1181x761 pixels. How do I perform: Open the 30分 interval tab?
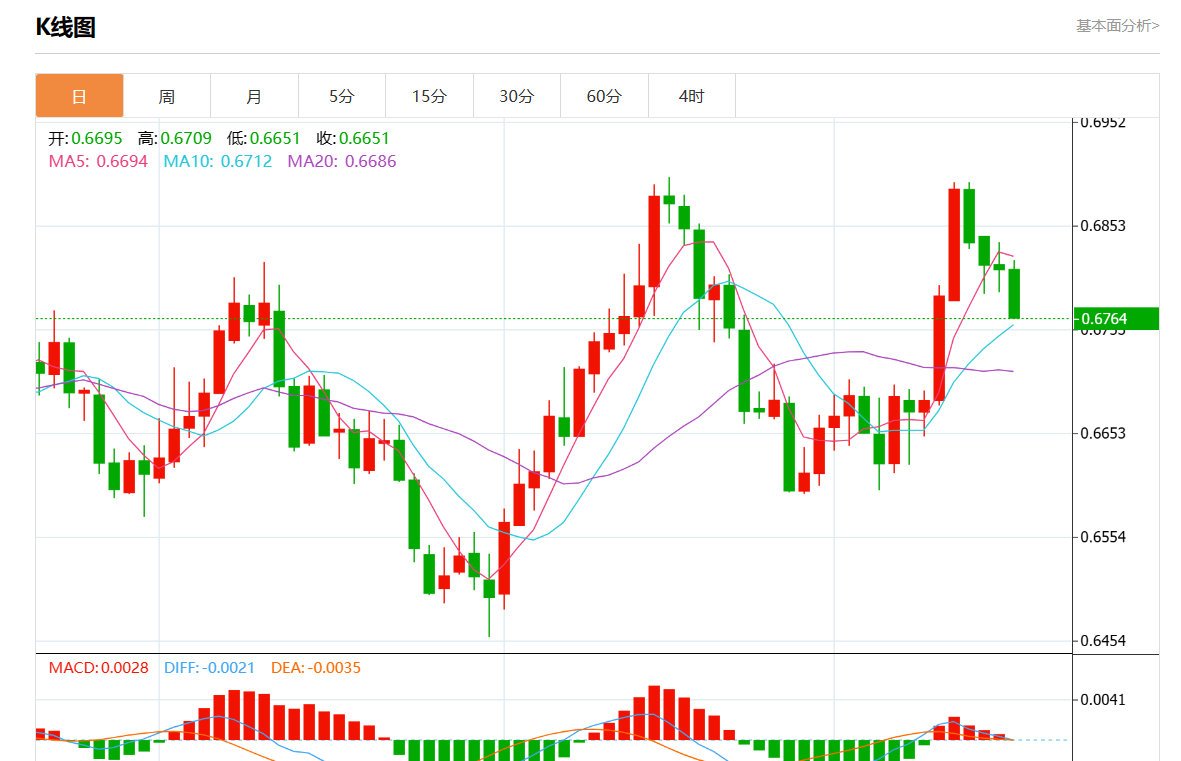[517, 96]
